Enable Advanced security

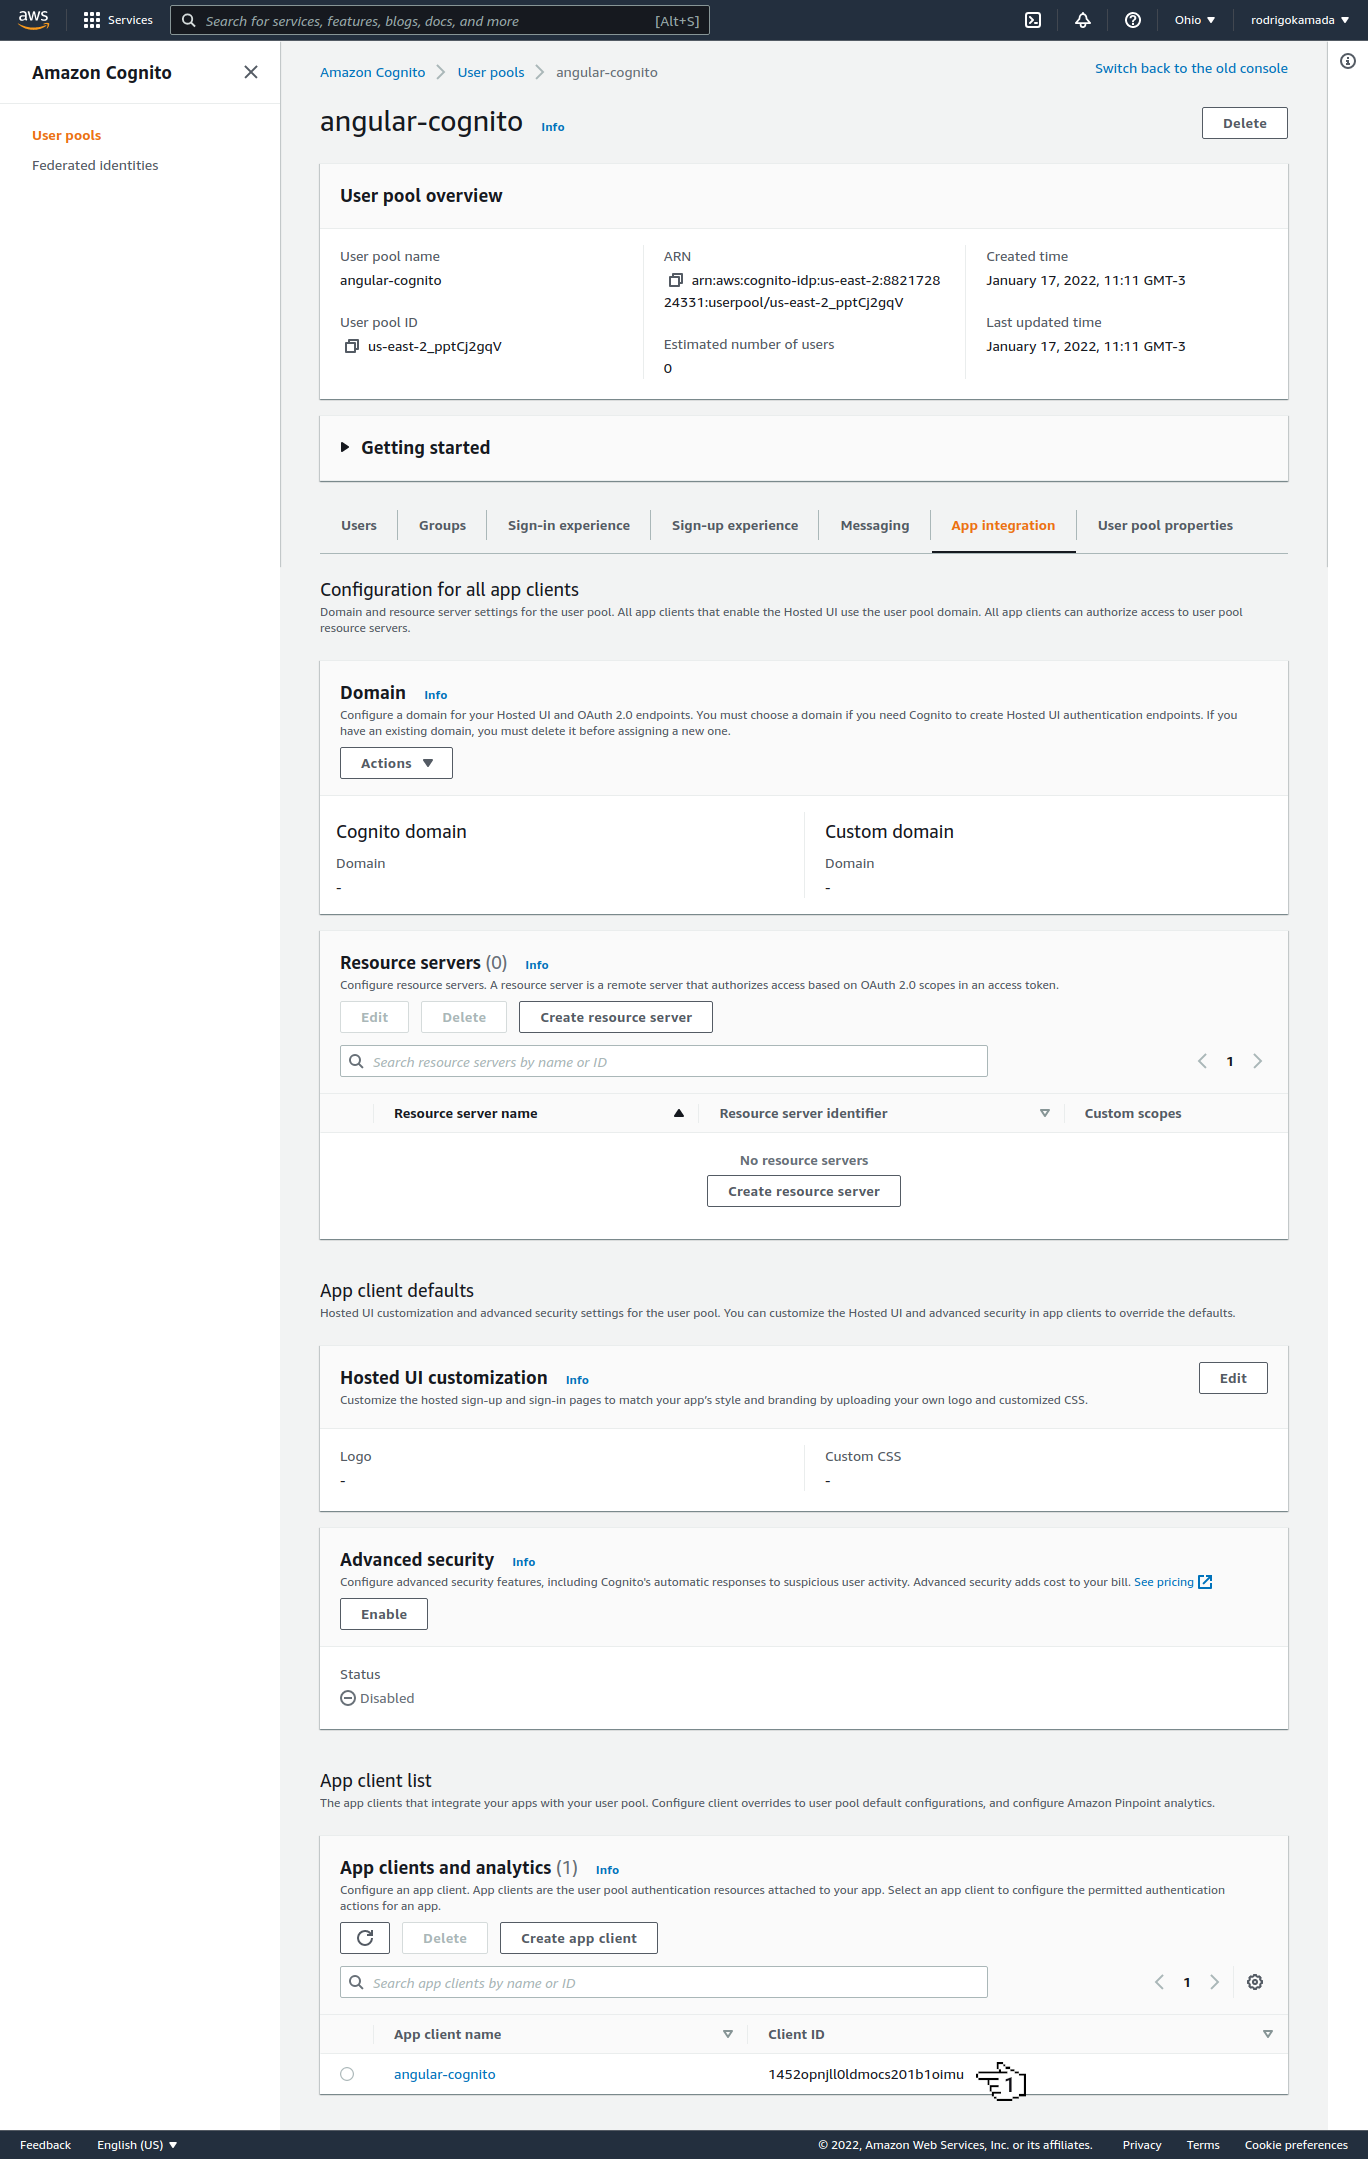(x=384, y=1614)
